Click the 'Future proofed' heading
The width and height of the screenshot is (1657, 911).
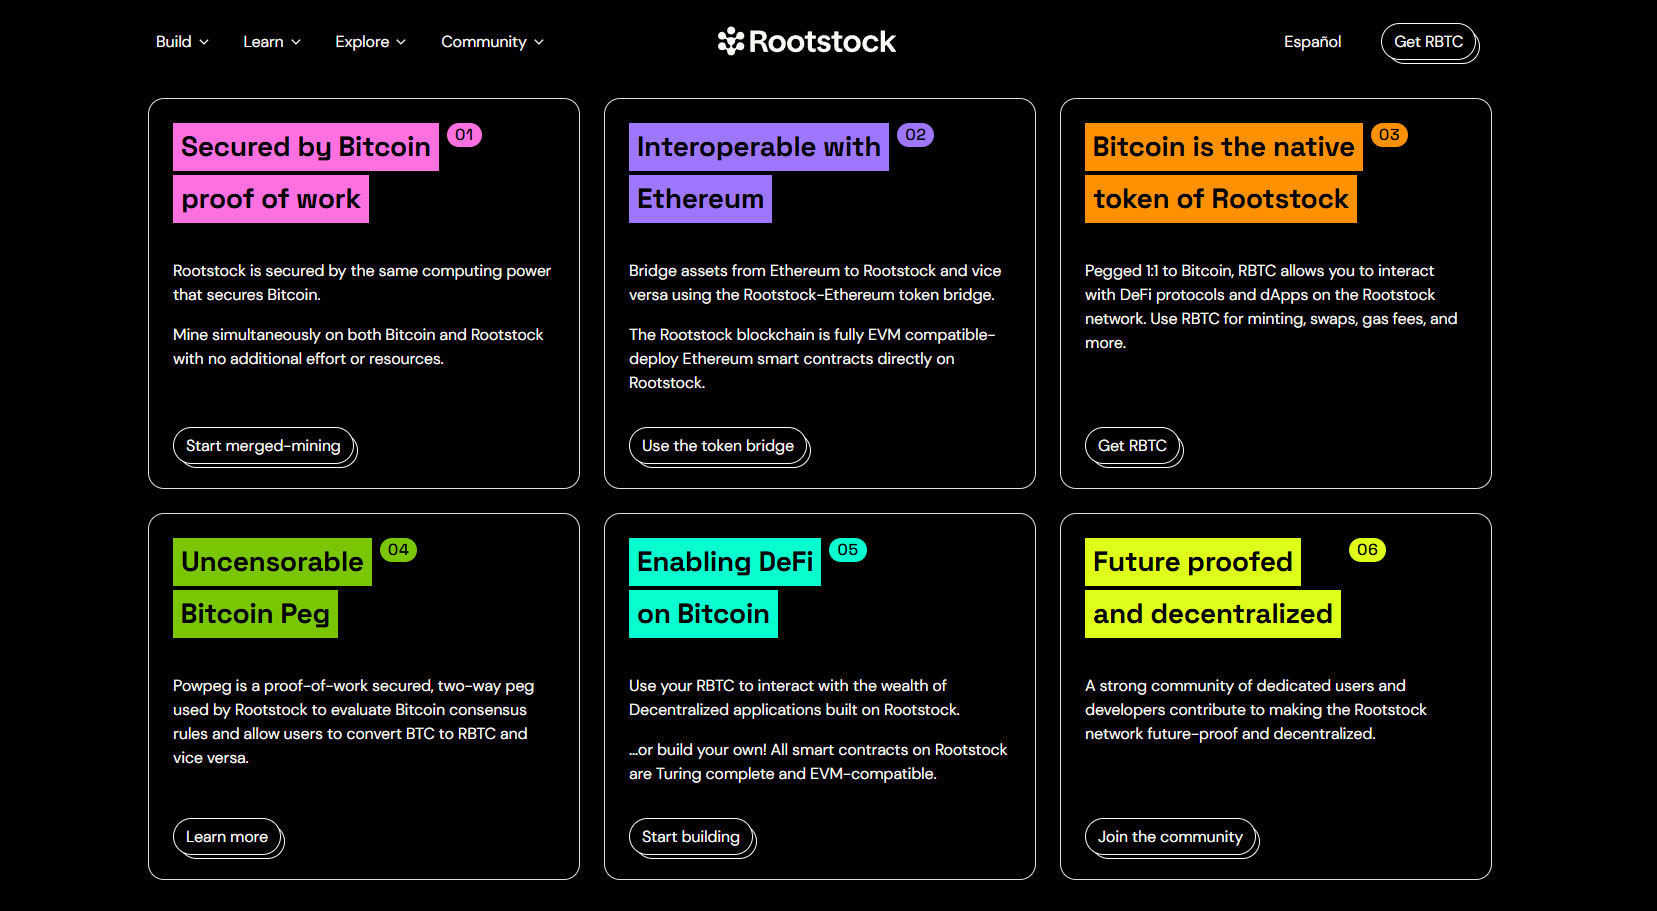(1193, 562)
